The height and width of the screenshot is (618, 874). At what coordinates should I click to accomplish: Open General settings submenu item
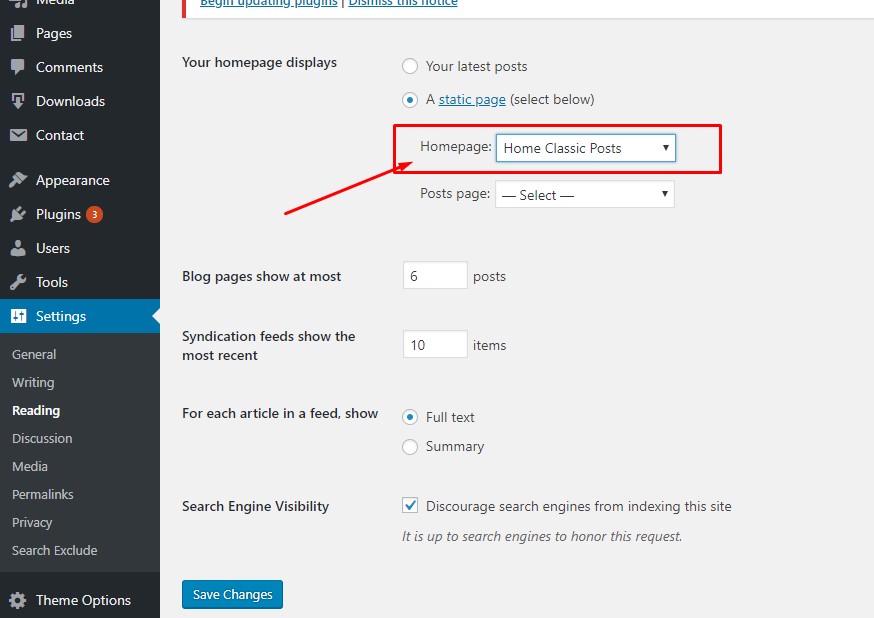[34, 354]
